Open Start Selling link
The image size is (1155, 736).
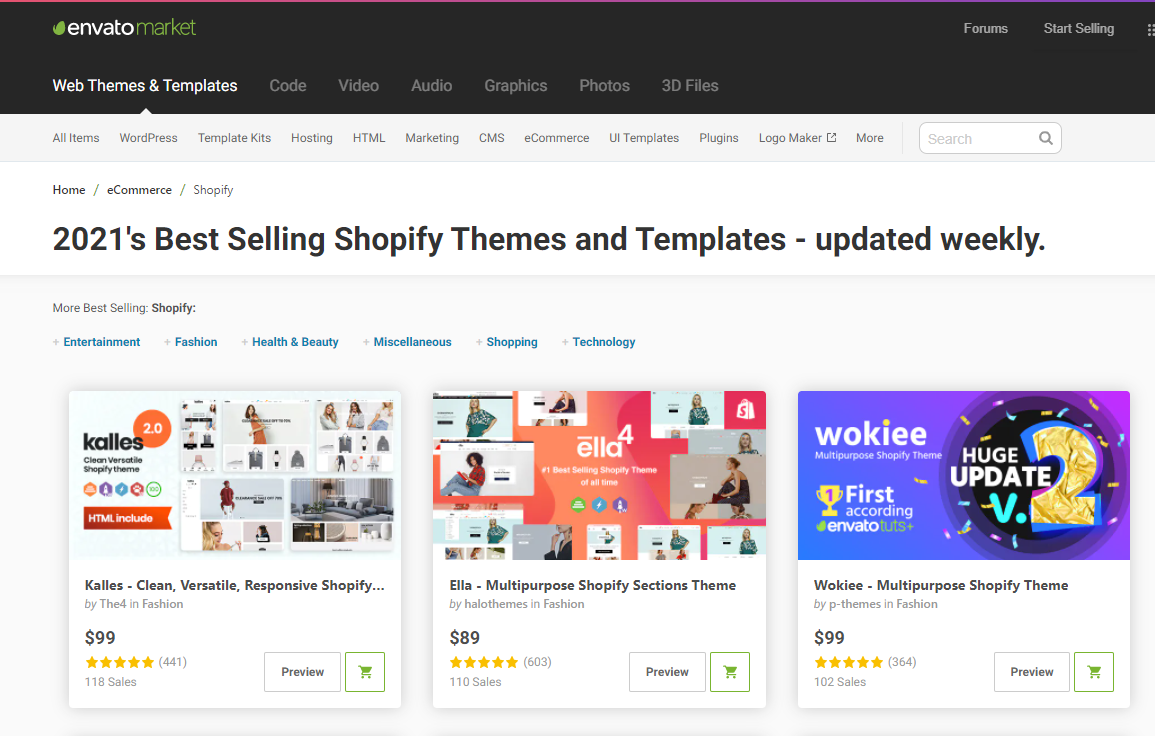1079,28
